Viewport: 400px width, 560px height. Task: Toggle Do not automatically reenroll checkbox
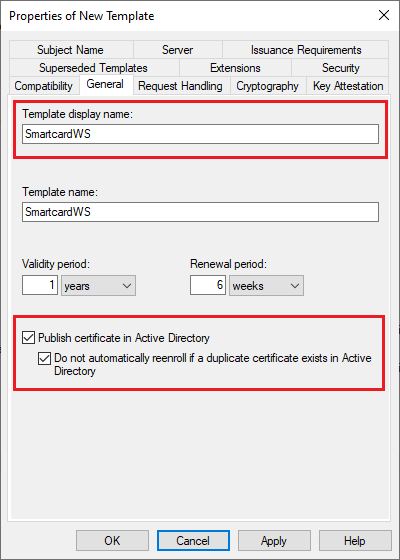pyautogui.click(x=44, y=358)
